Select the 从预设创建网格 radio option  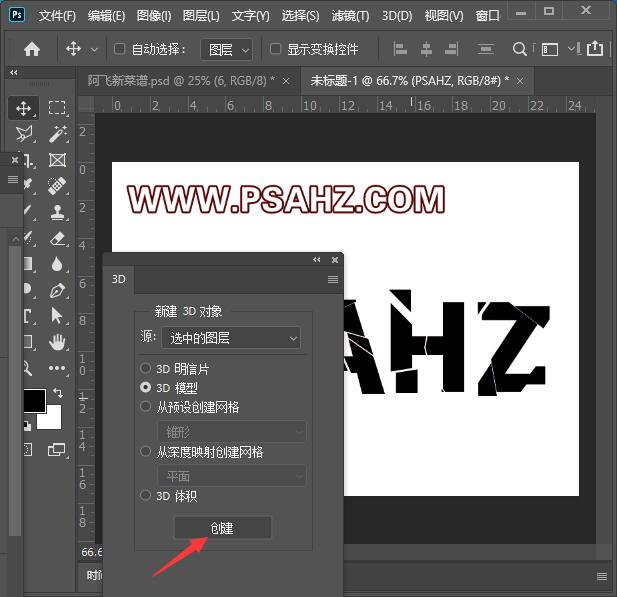pos(145,406)
